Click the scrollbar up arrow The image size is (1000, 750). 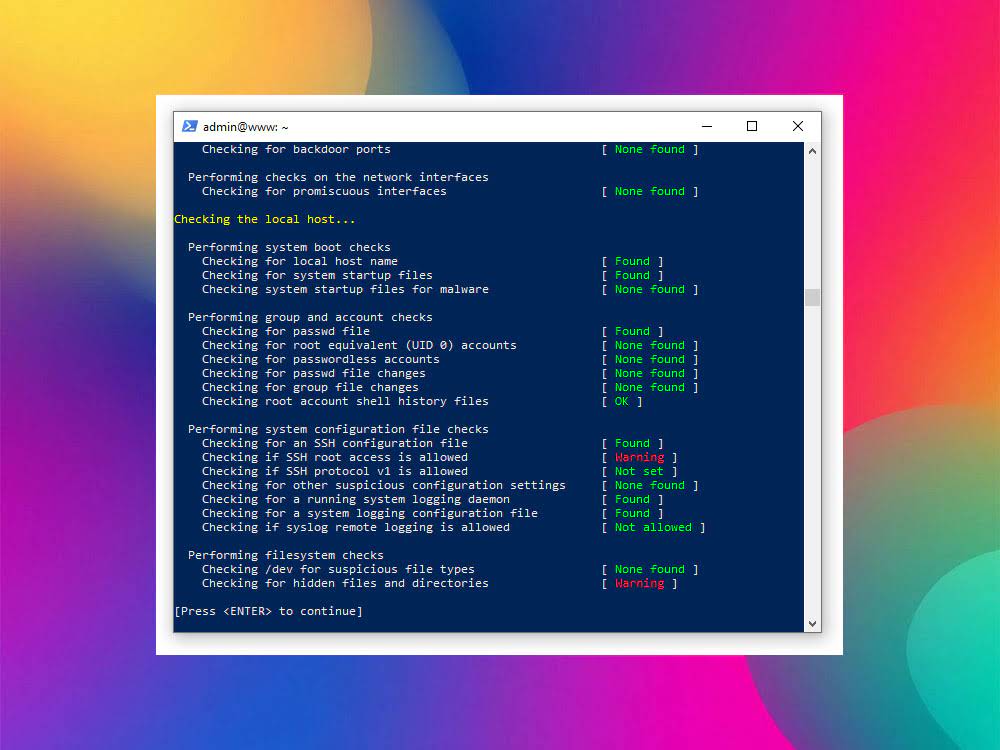(x=812, y=151)
